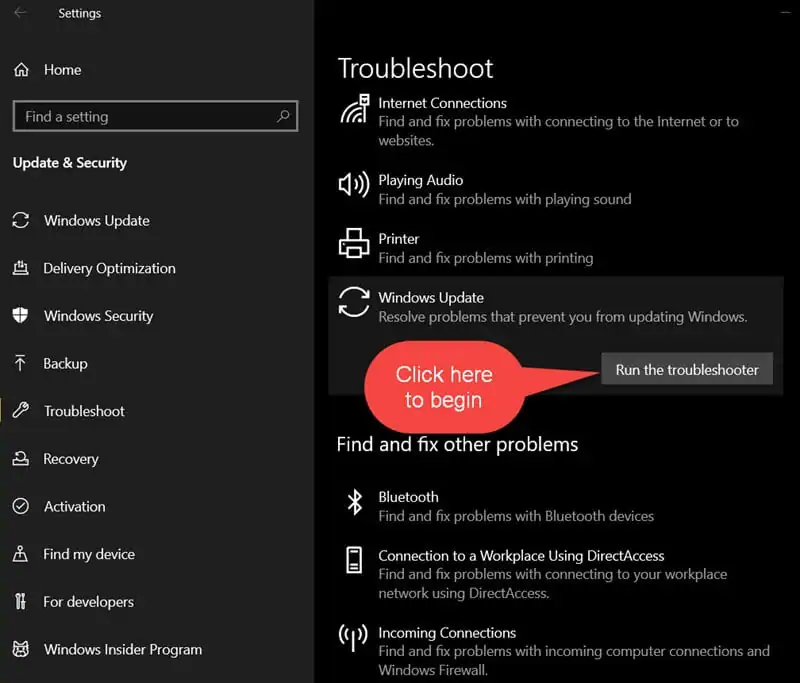The width and height of the screenshot is (800, 683).
Task: Click the Find a setting search box
Action: point(155,116)
